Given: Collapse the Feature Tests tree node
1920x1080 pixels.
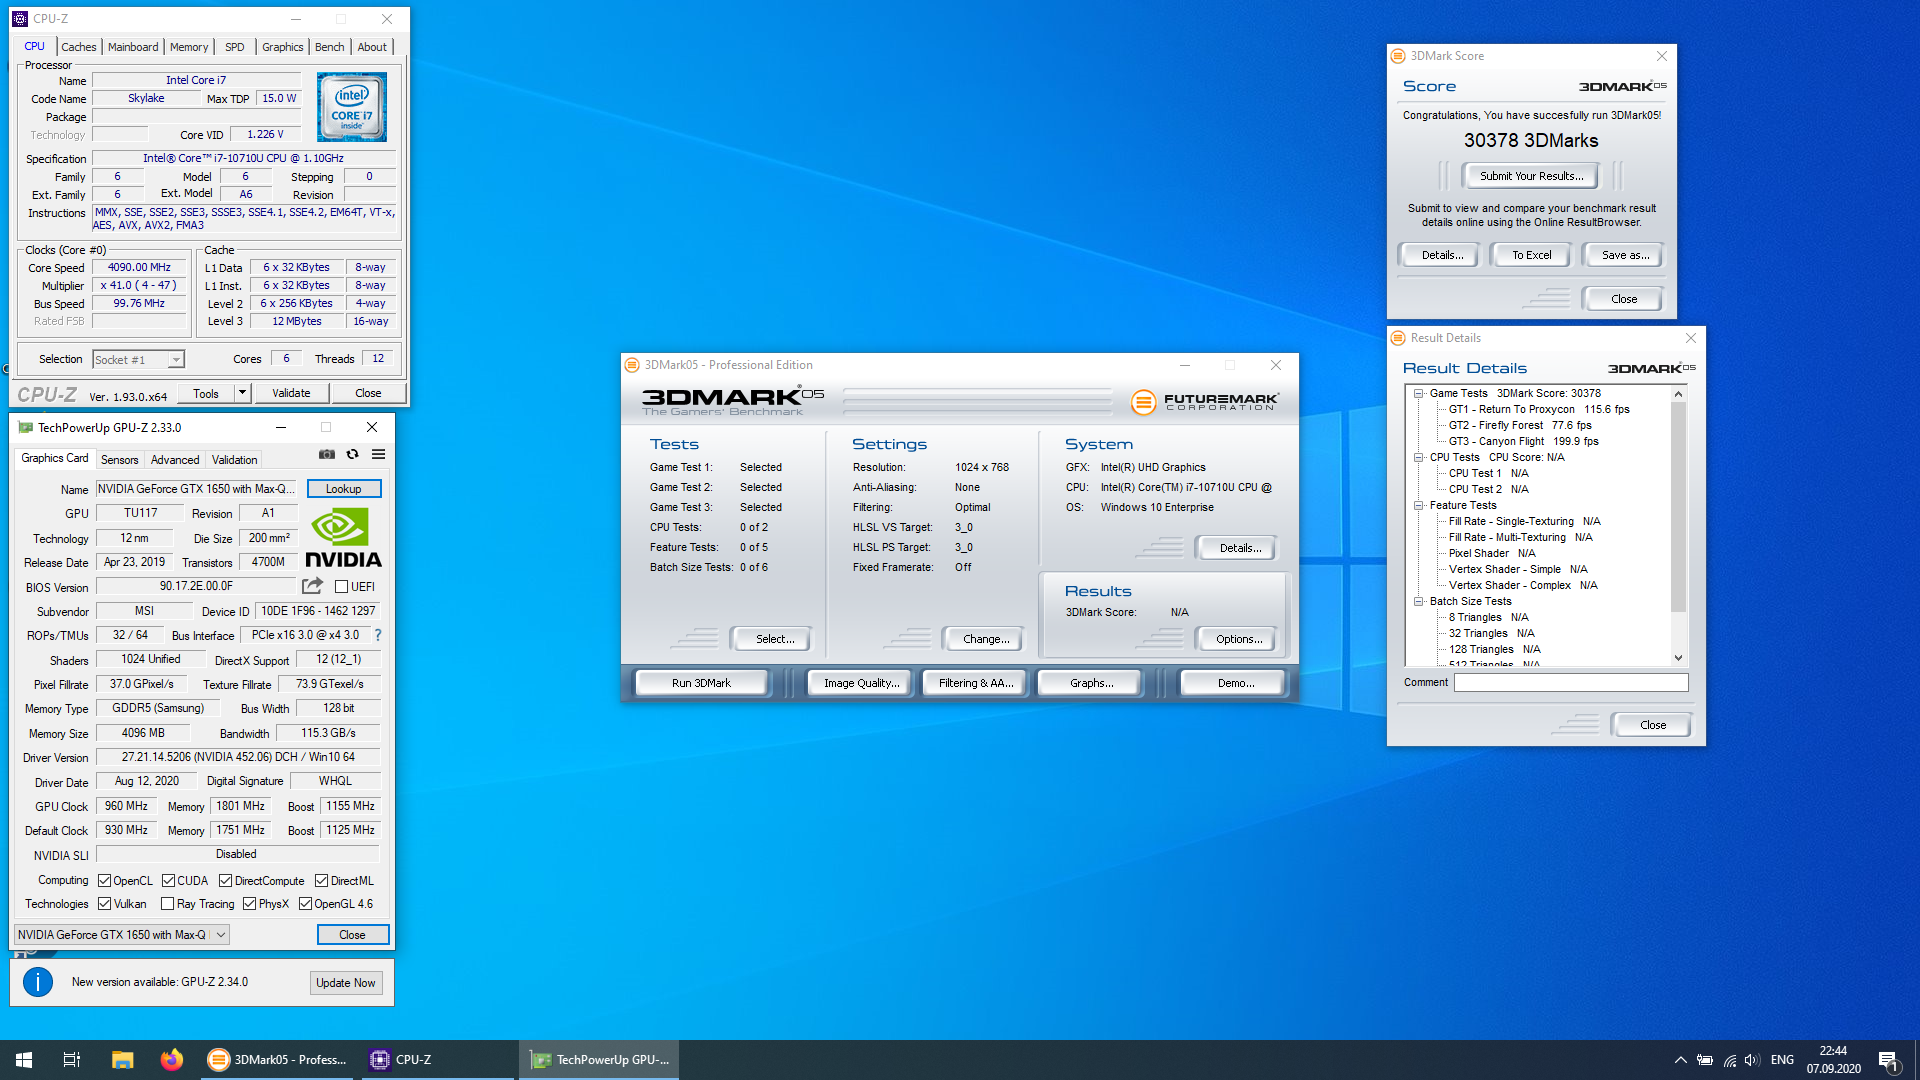Looking at the screenshot, I should pos(1418,506).
